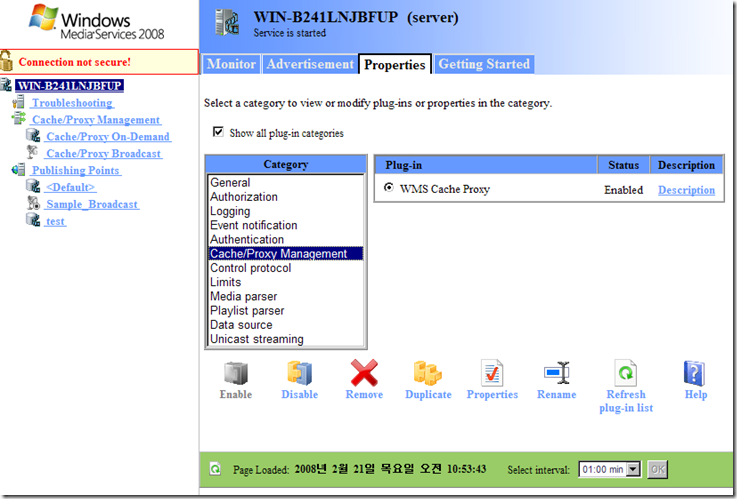737x499 pixels.
Task: Click the Disable plug-in icon
Action: click(299, 374)
